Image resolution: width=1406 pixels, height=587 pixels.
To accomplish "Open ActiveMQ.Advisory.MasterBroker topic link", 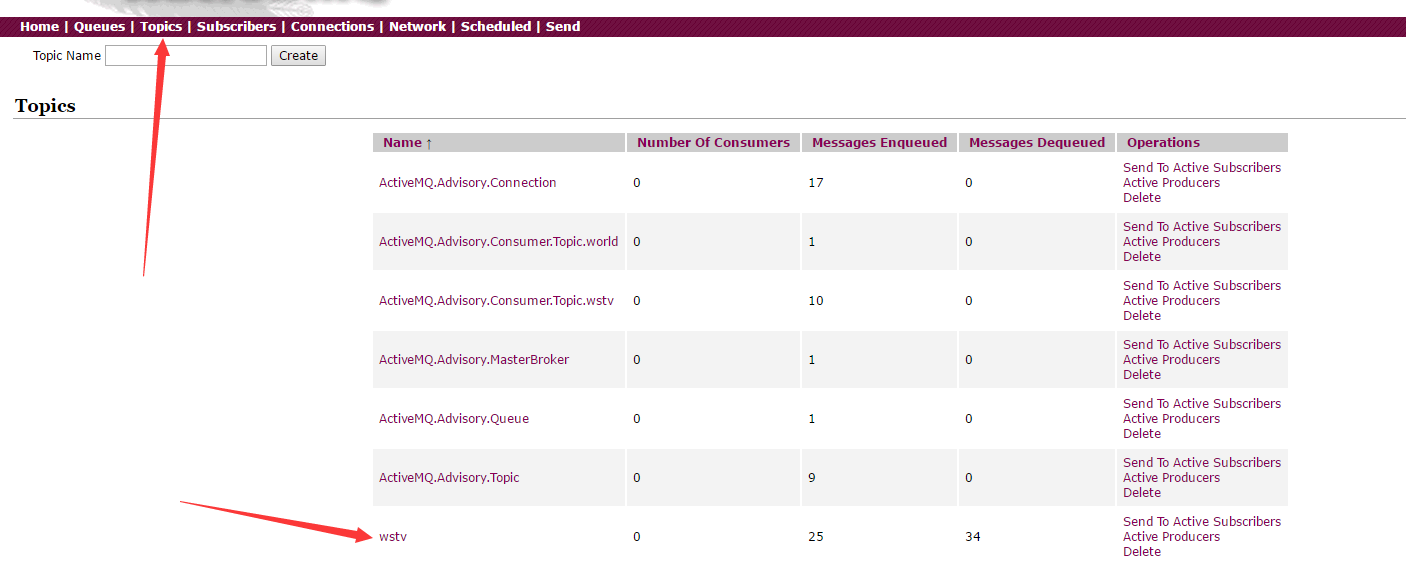I will pyautogui.click(x=473, y=360).
